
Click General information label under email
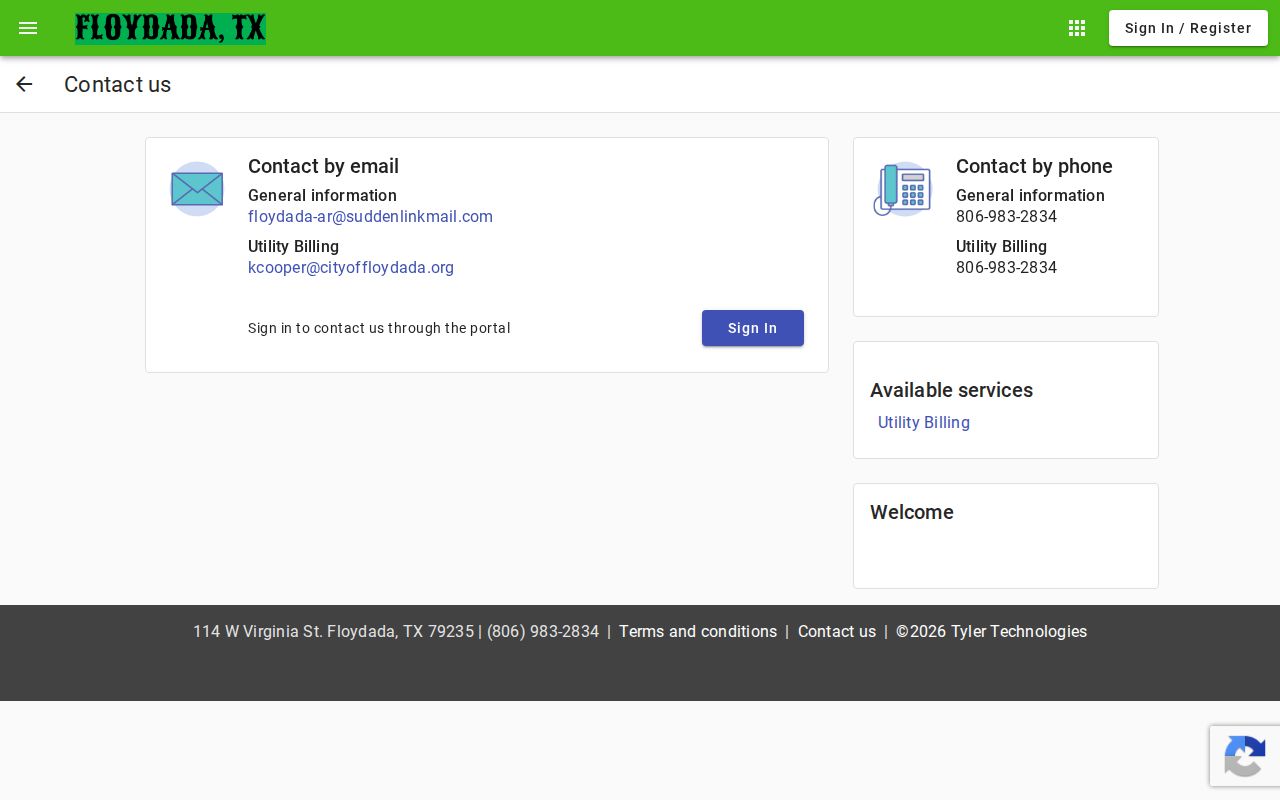[322, 196]
